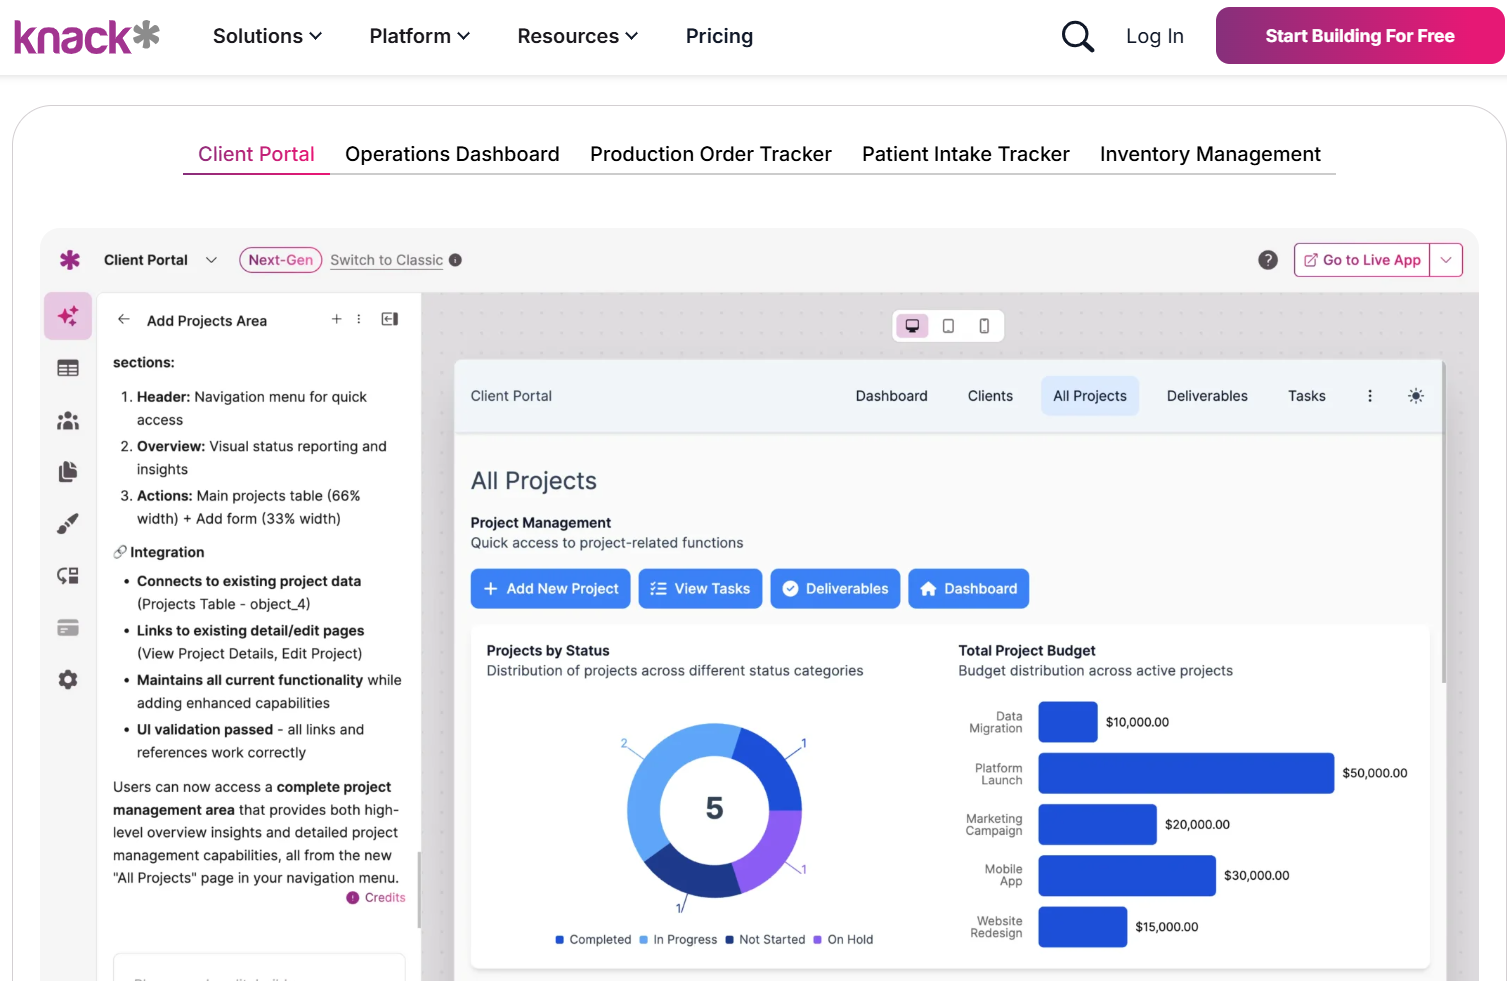Click Start Building For Free button
The height and width of the screenshot is (981, 1507).
[1360, 36]
